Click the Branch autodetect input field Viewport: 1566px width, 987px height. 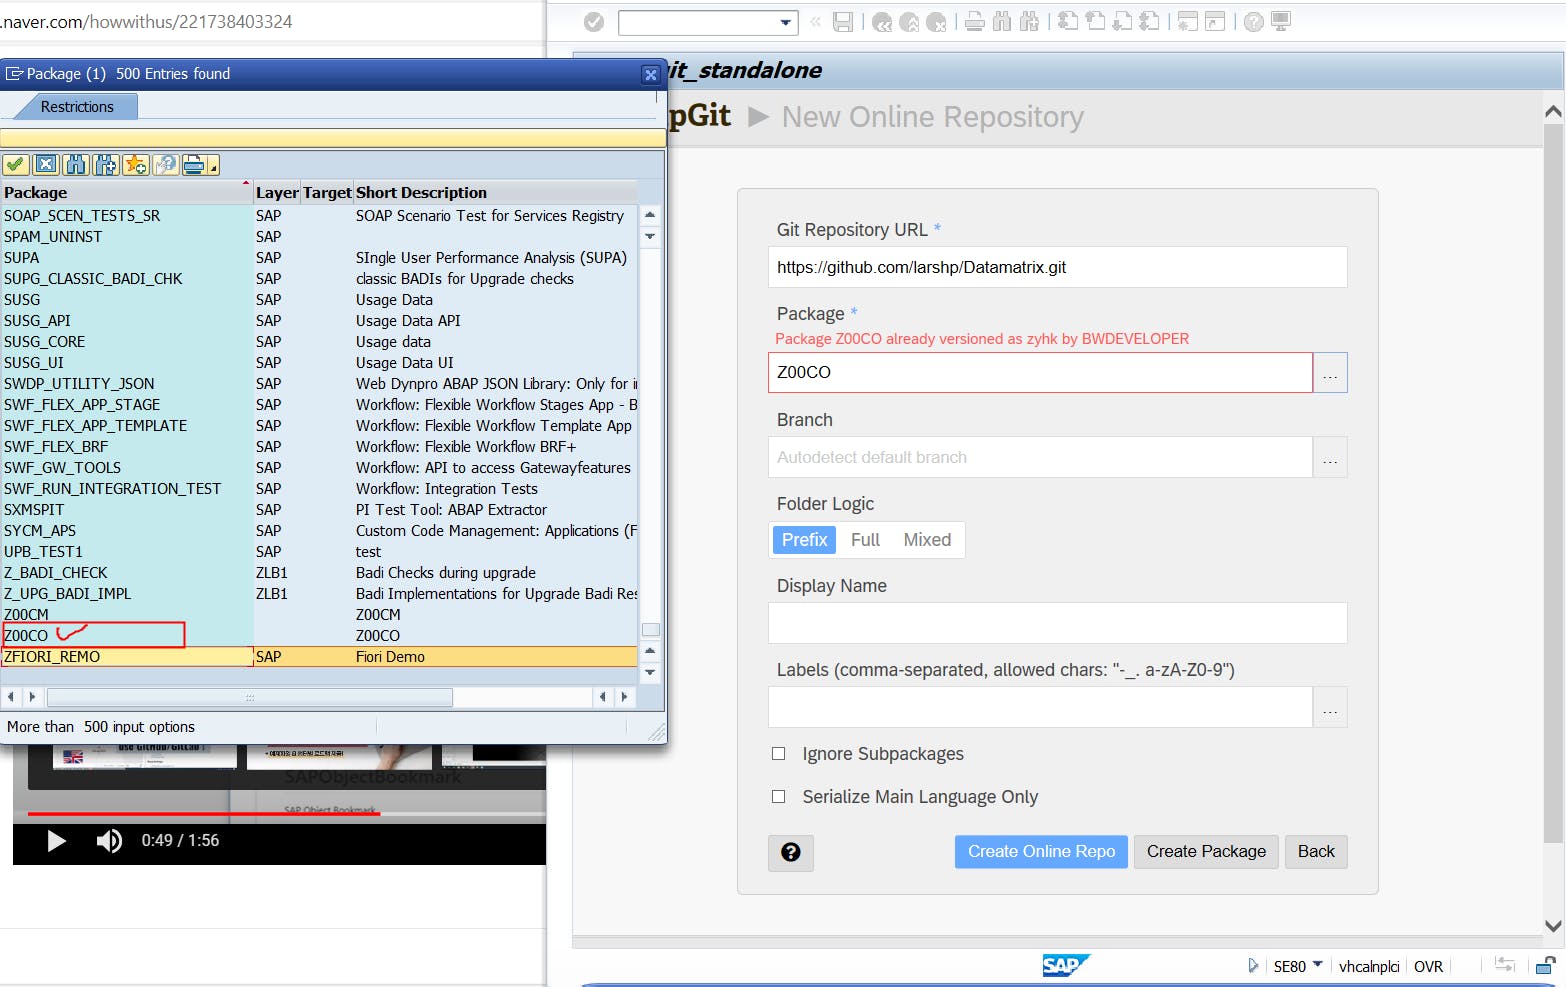tap(1041, 458)
